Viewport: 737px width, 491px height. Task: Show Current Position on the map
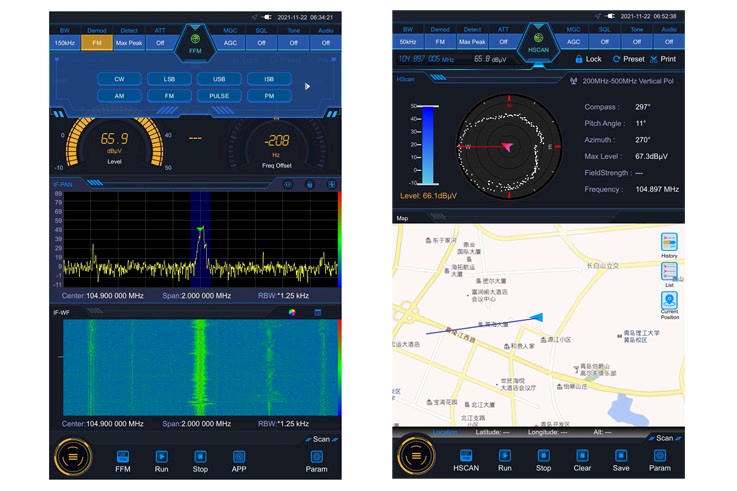click(x=669, y=303)
